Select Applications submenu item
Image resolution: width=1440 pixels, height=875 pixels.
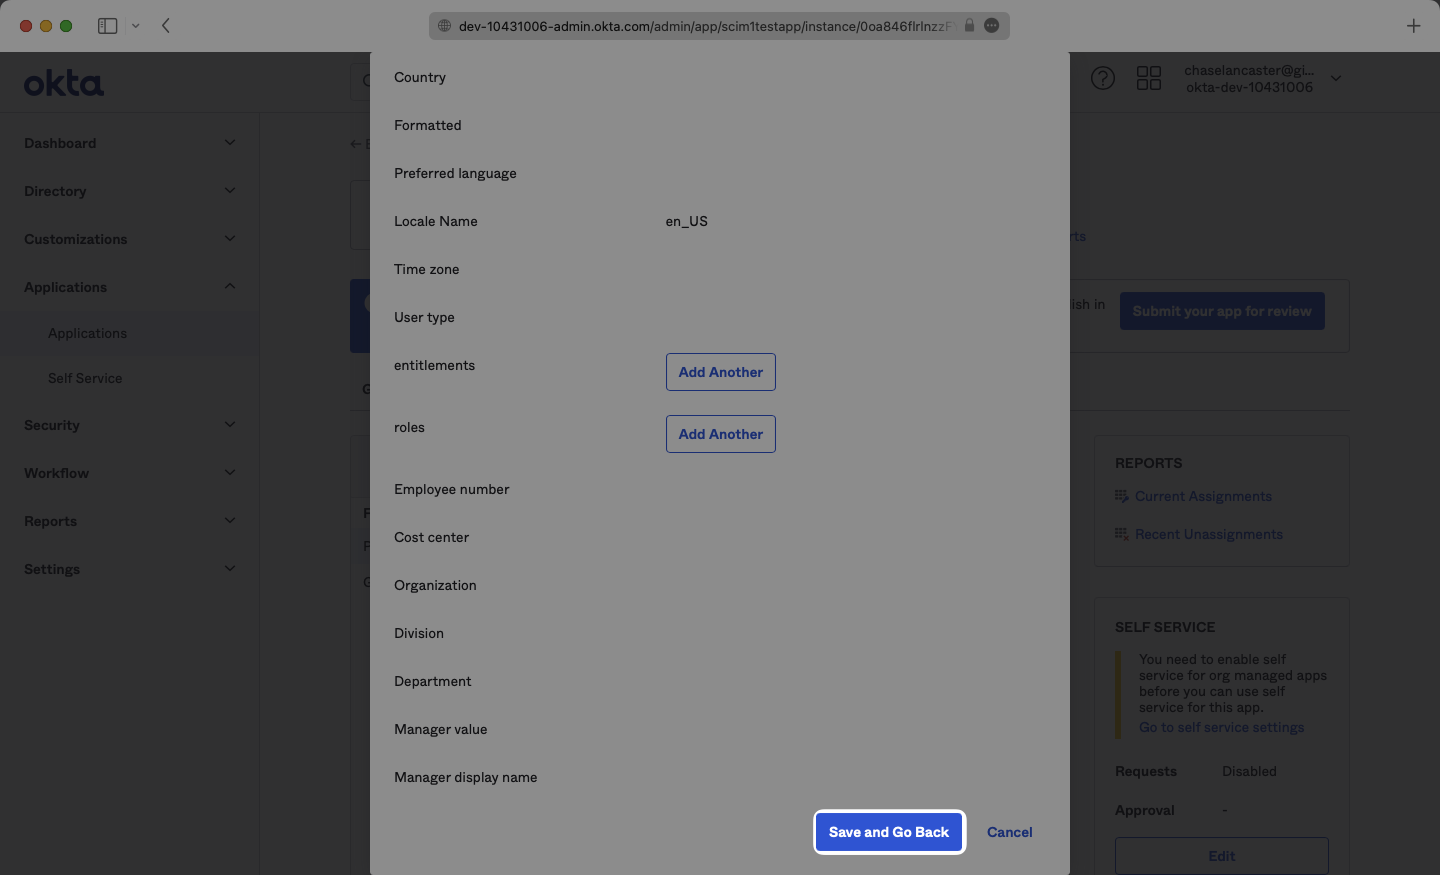pyautogui.click(x=87, y=333)
